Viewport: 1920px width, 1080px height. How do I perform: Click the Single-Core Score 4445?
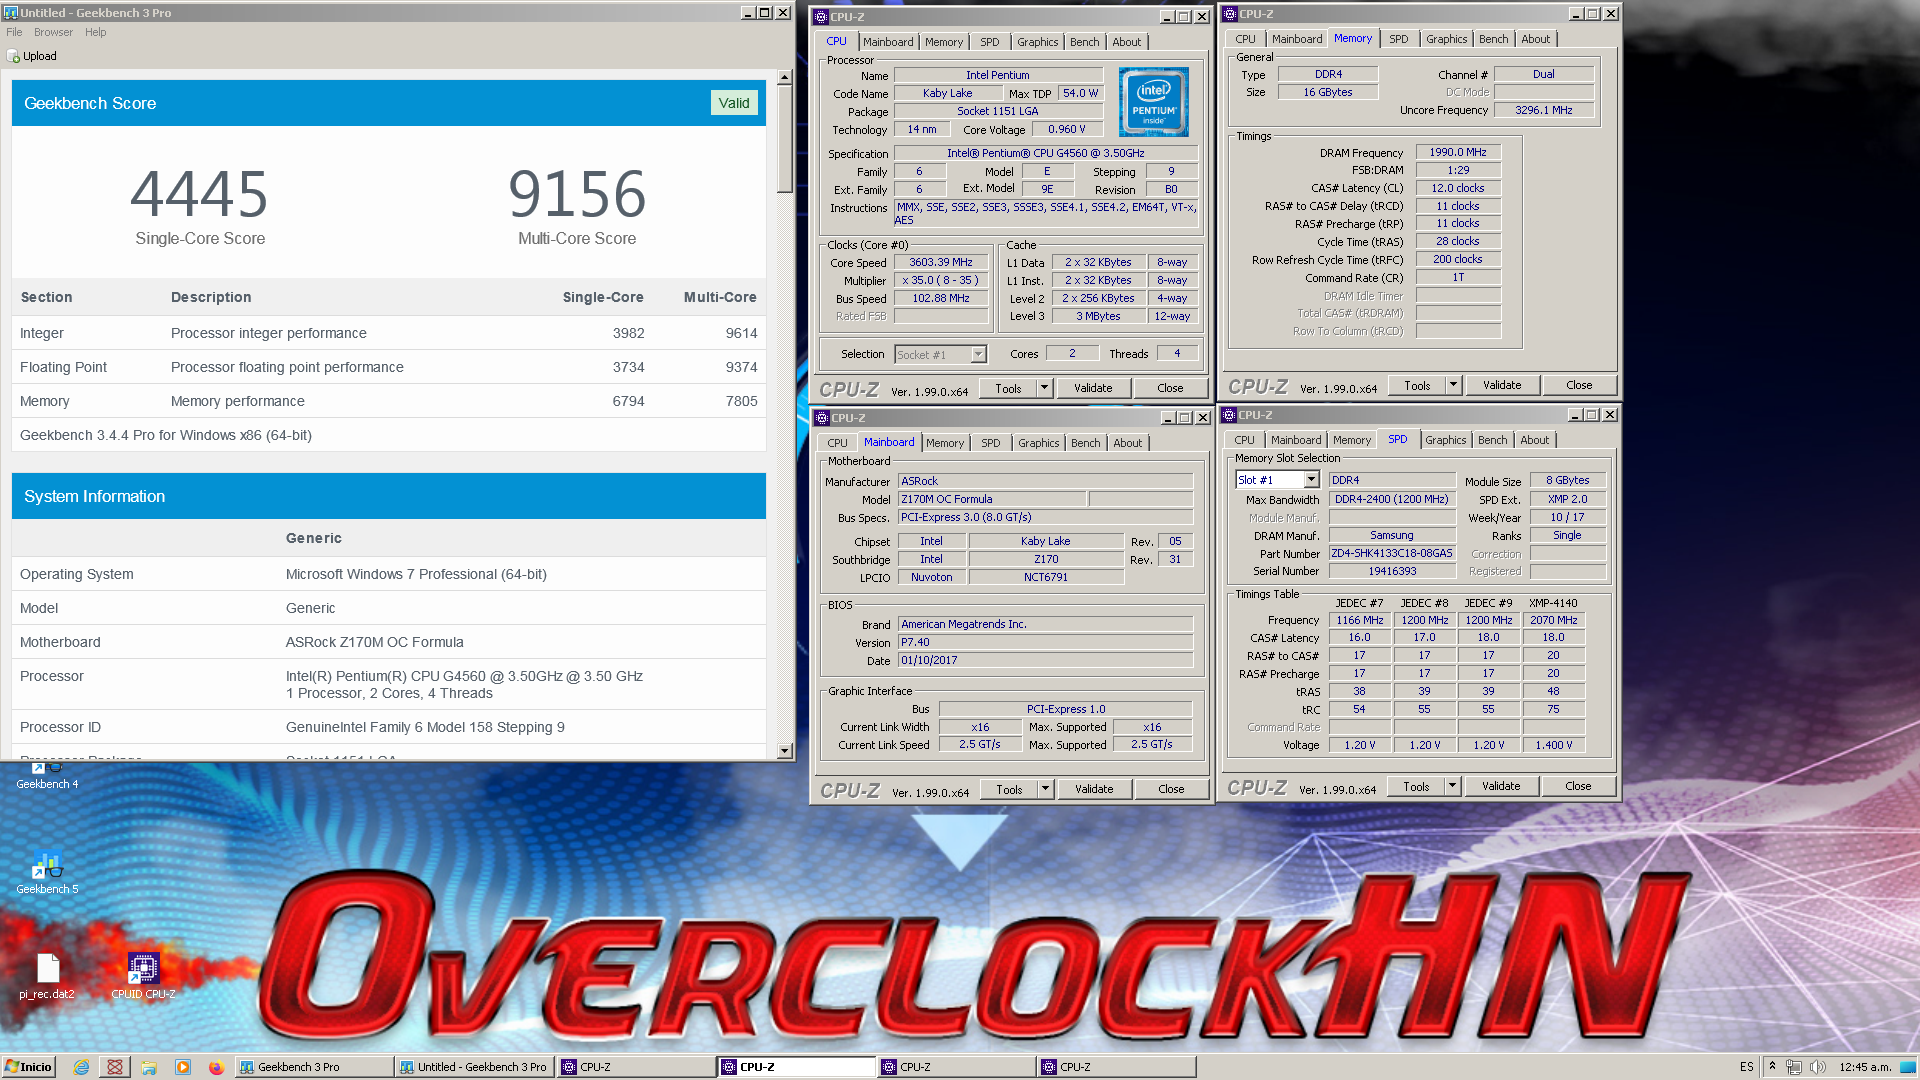click(x=200, y=194)
